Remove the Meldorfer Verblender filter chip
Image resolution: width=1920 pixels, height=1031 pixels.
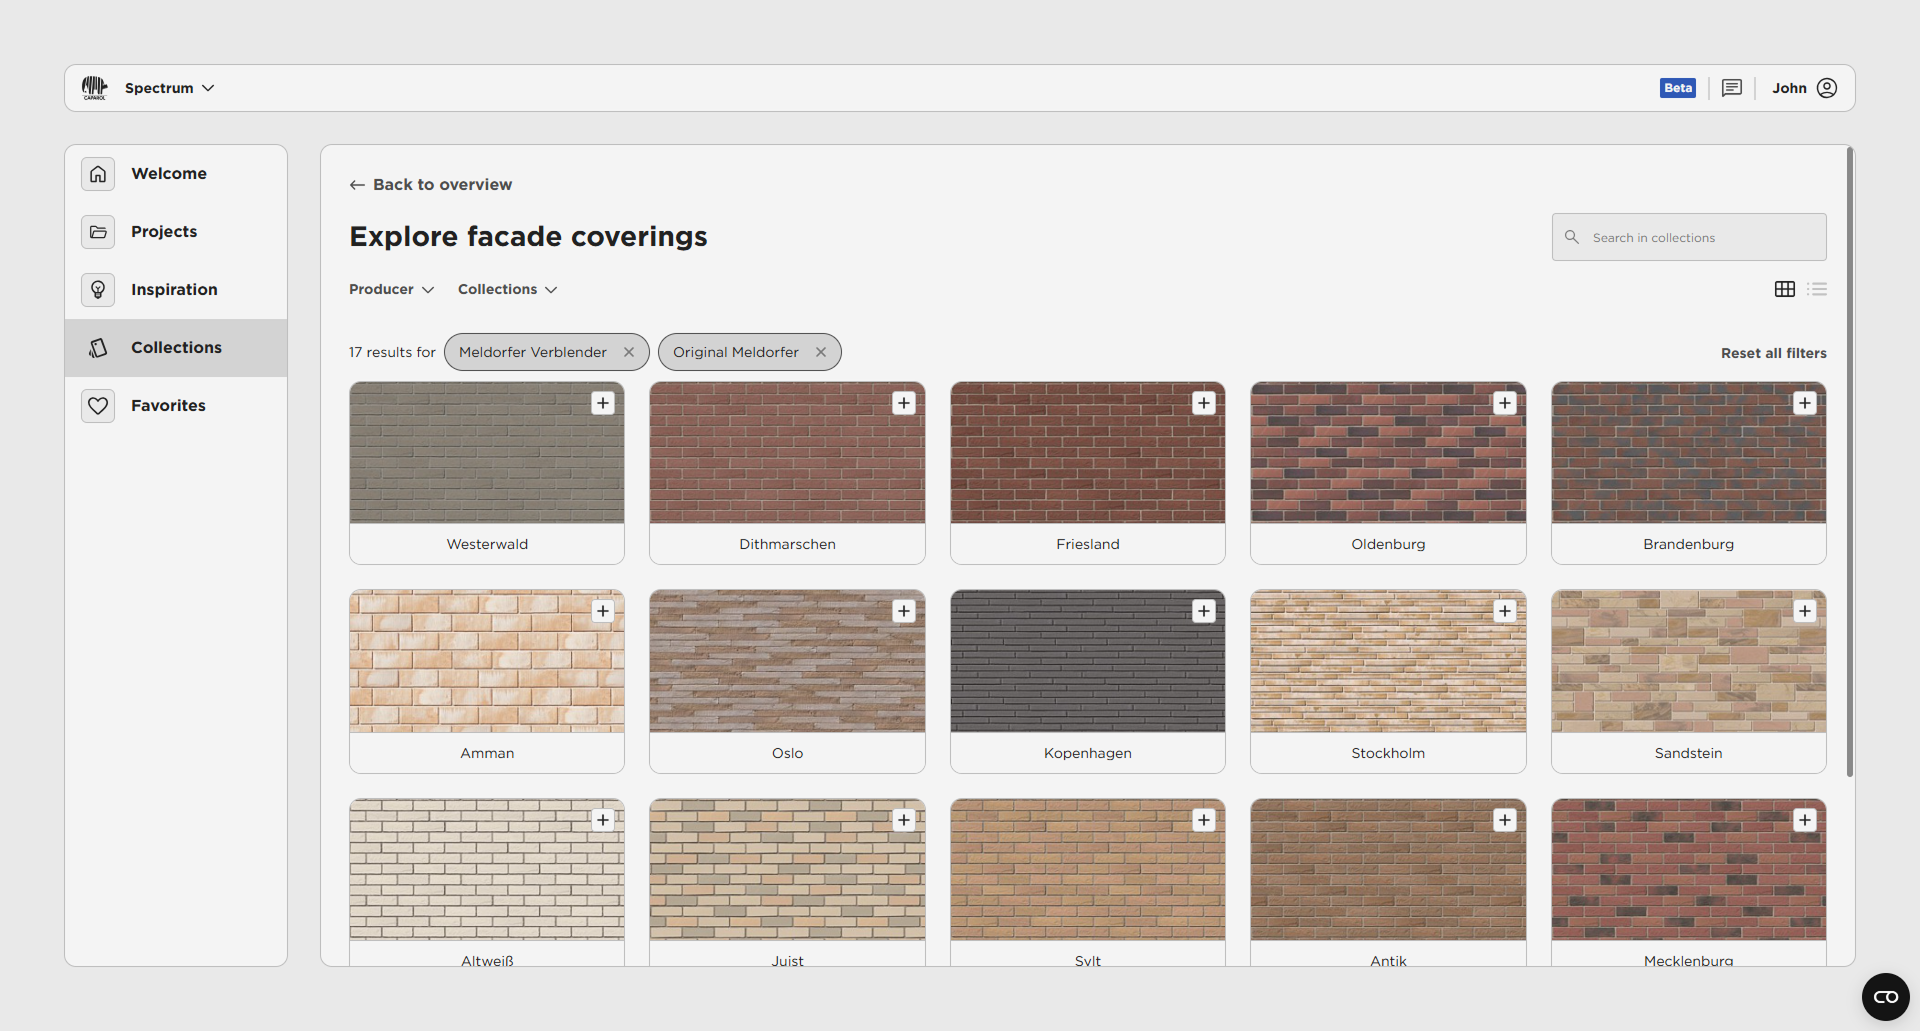coord(629,352)
